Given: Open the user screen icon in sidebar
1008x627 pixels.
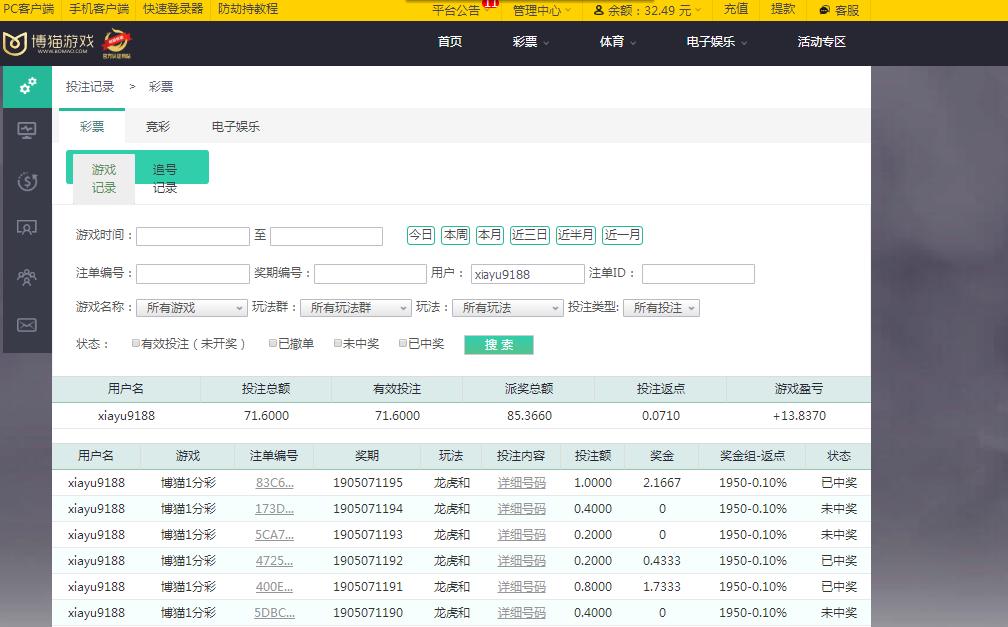Looking at the screenshot, I should (x=27, y=228).
